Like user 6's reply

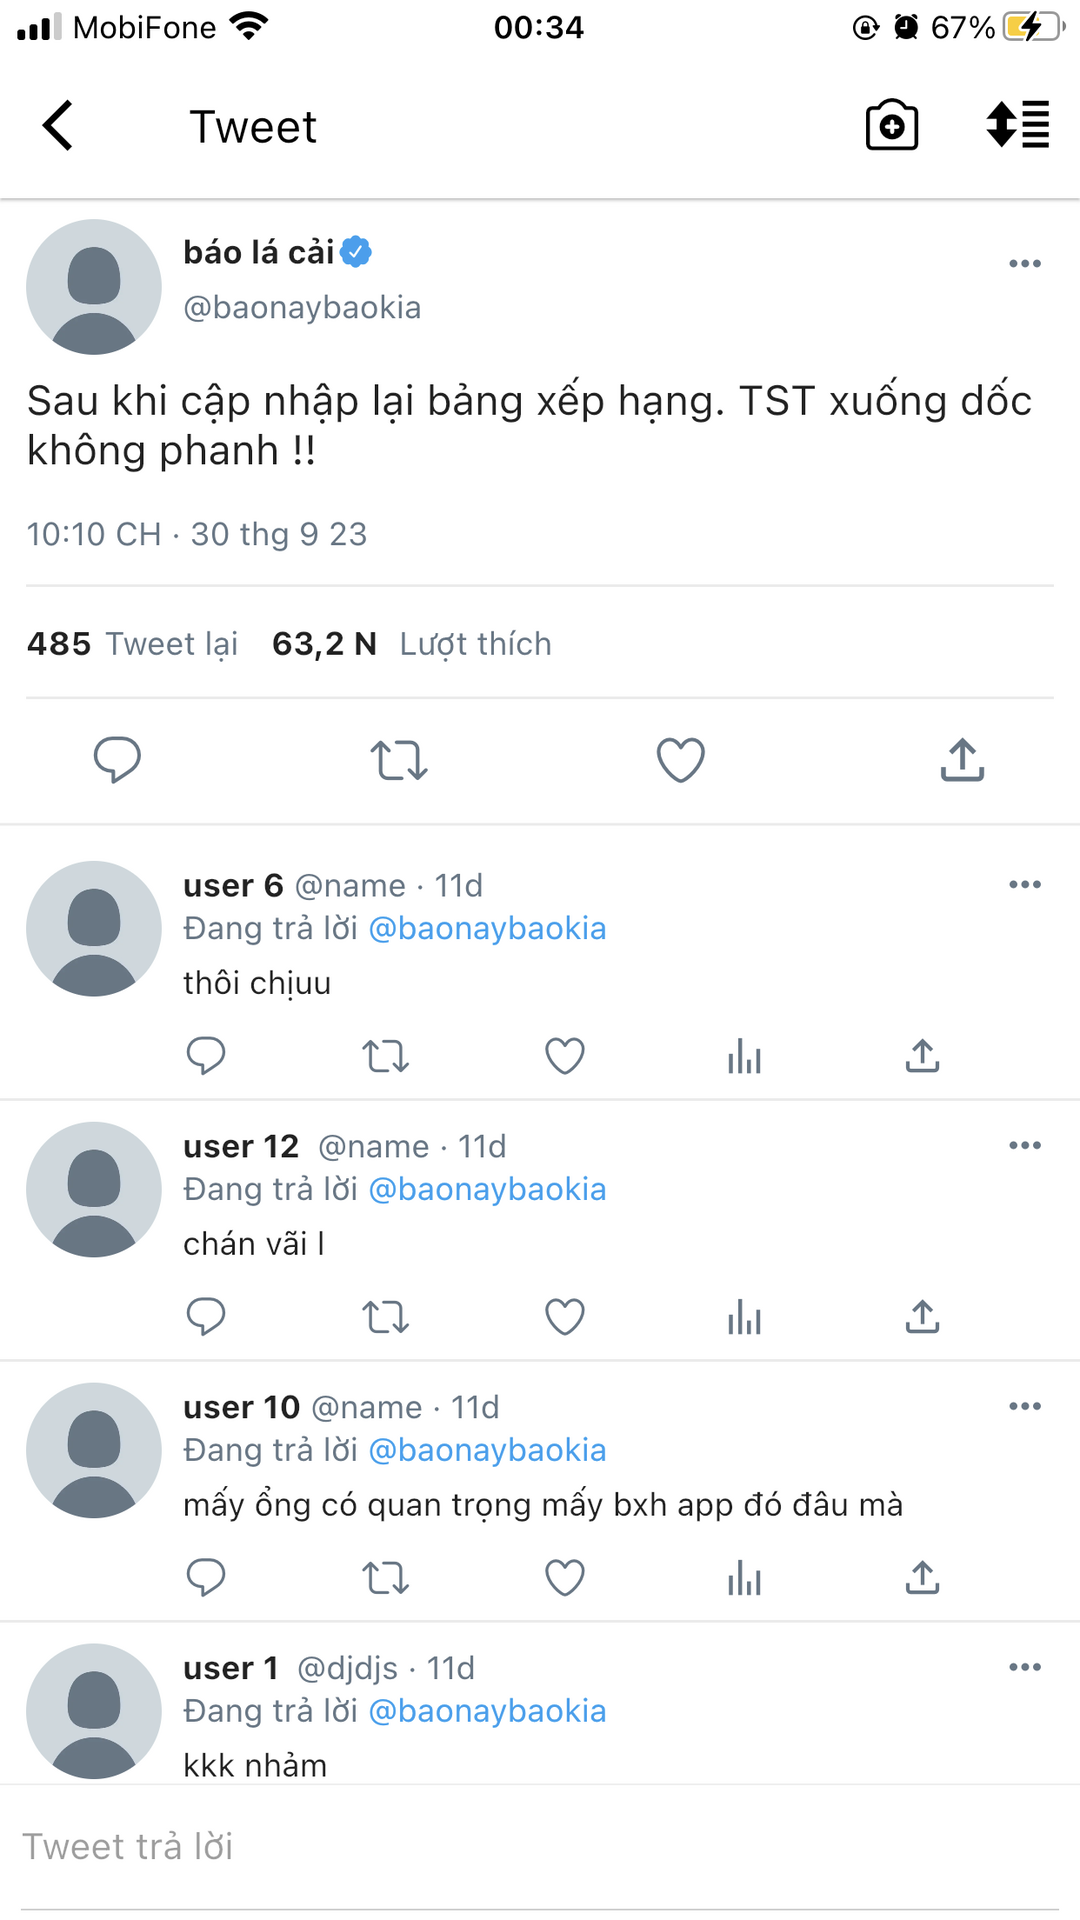click(x=565, y=1056)
